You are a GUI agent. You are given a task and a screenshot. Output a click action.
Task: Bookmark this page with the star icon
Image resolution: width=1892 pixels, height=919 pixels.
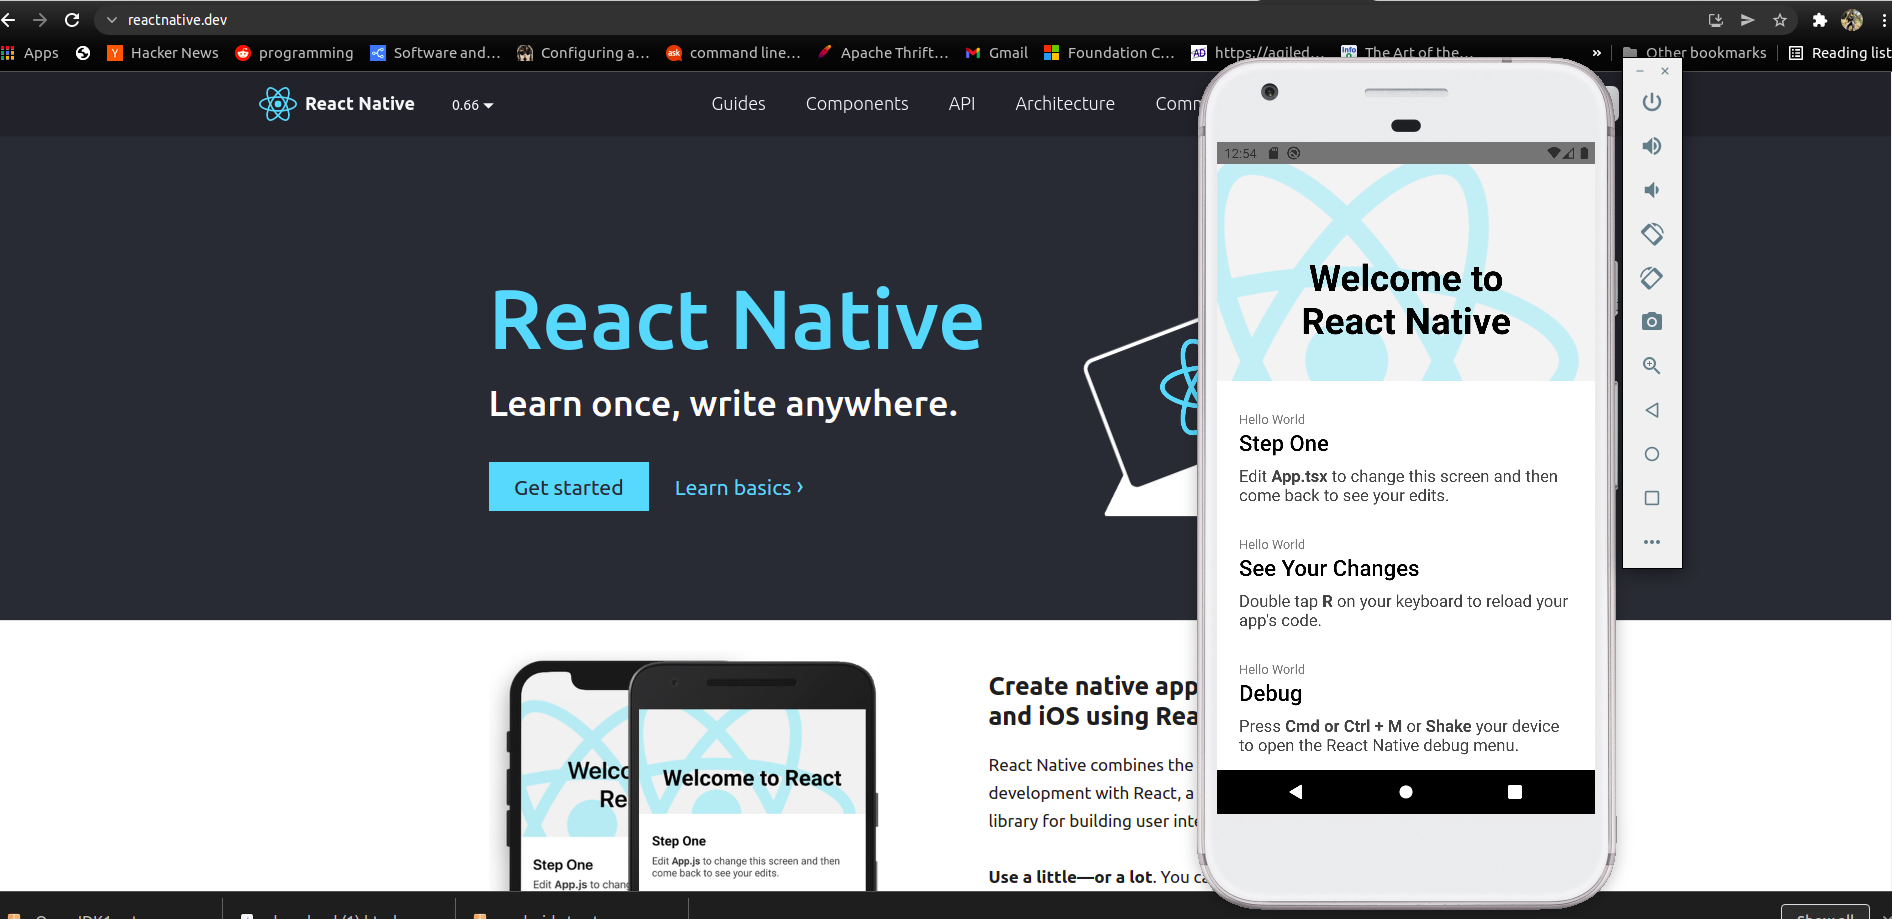1780,20
